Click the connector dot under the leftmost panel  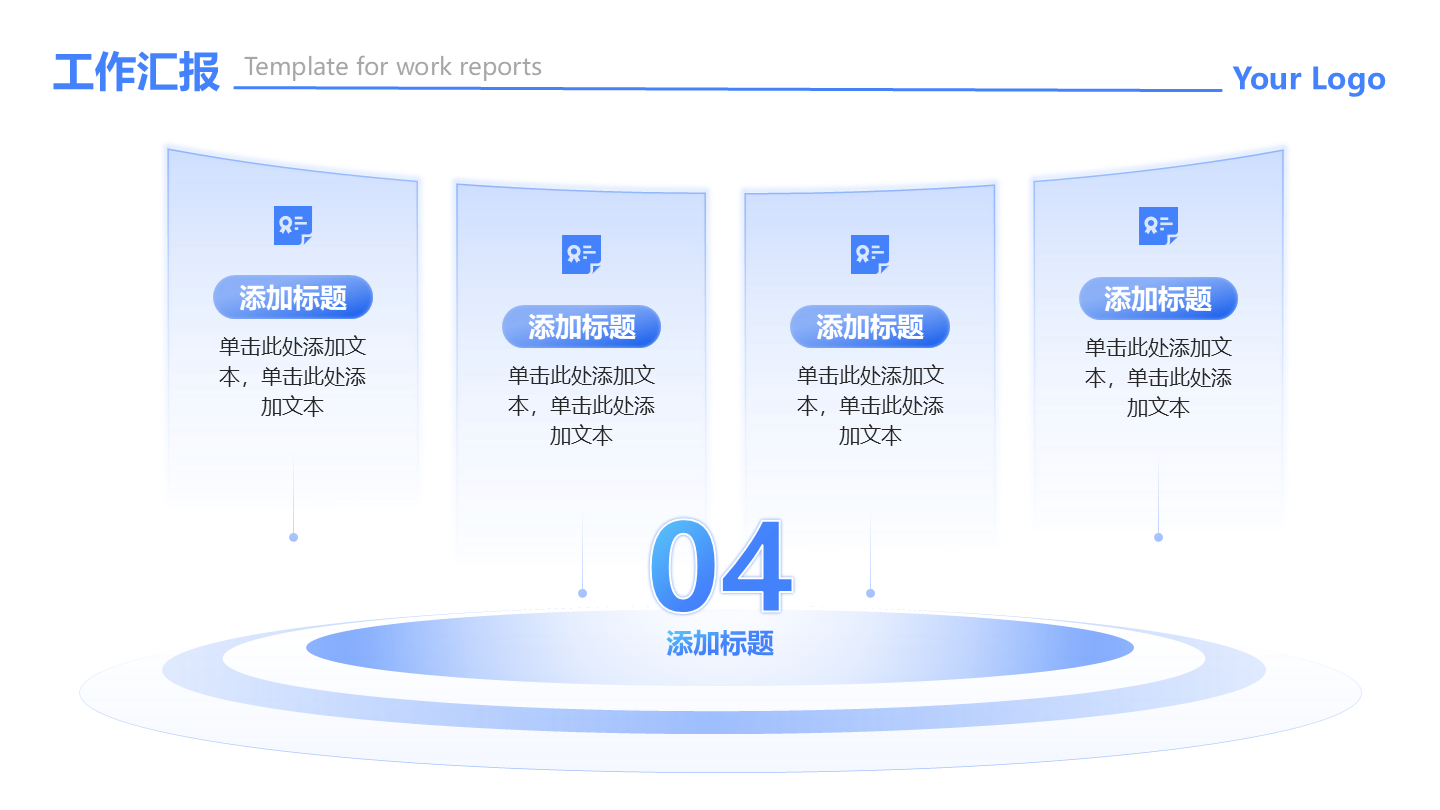pyautogui.click(x=293, y=537)
